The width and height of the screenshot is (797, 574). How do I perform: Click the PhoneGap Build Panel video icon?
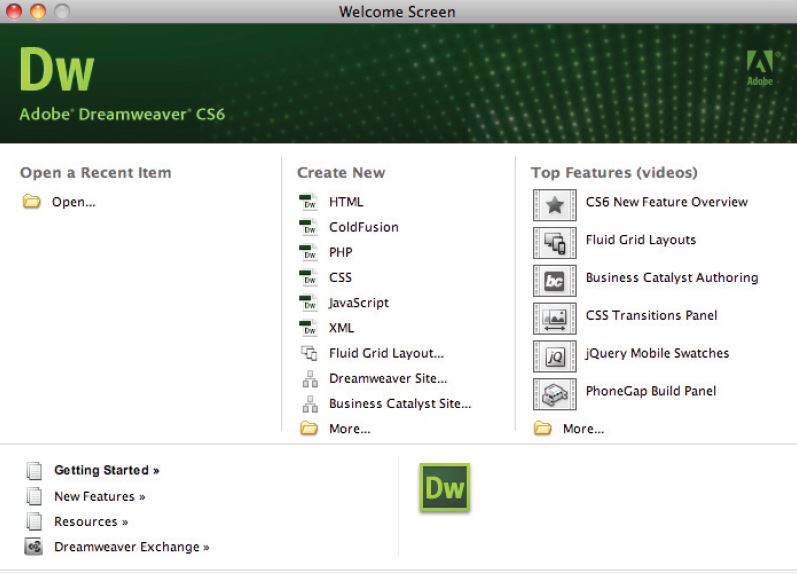click(555, 394)
